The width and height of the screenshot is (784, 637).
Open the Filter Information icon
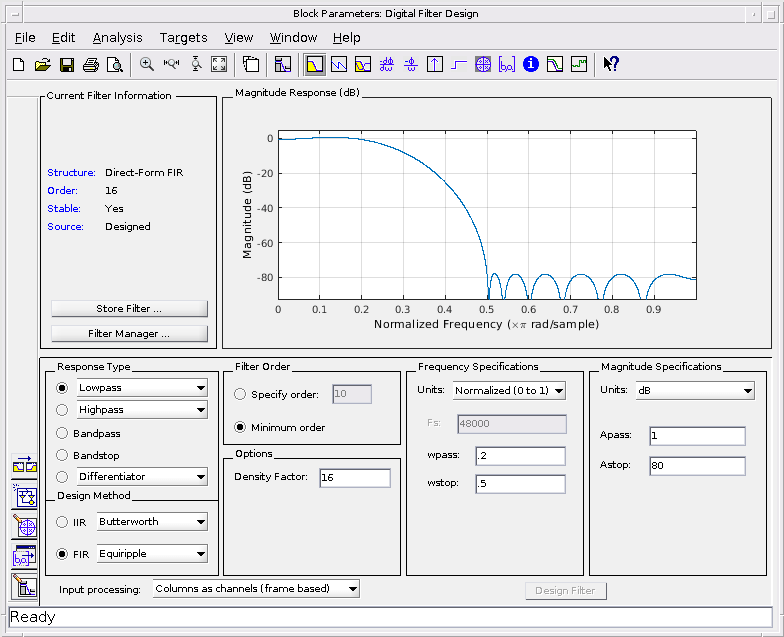[x=531, y=64]
